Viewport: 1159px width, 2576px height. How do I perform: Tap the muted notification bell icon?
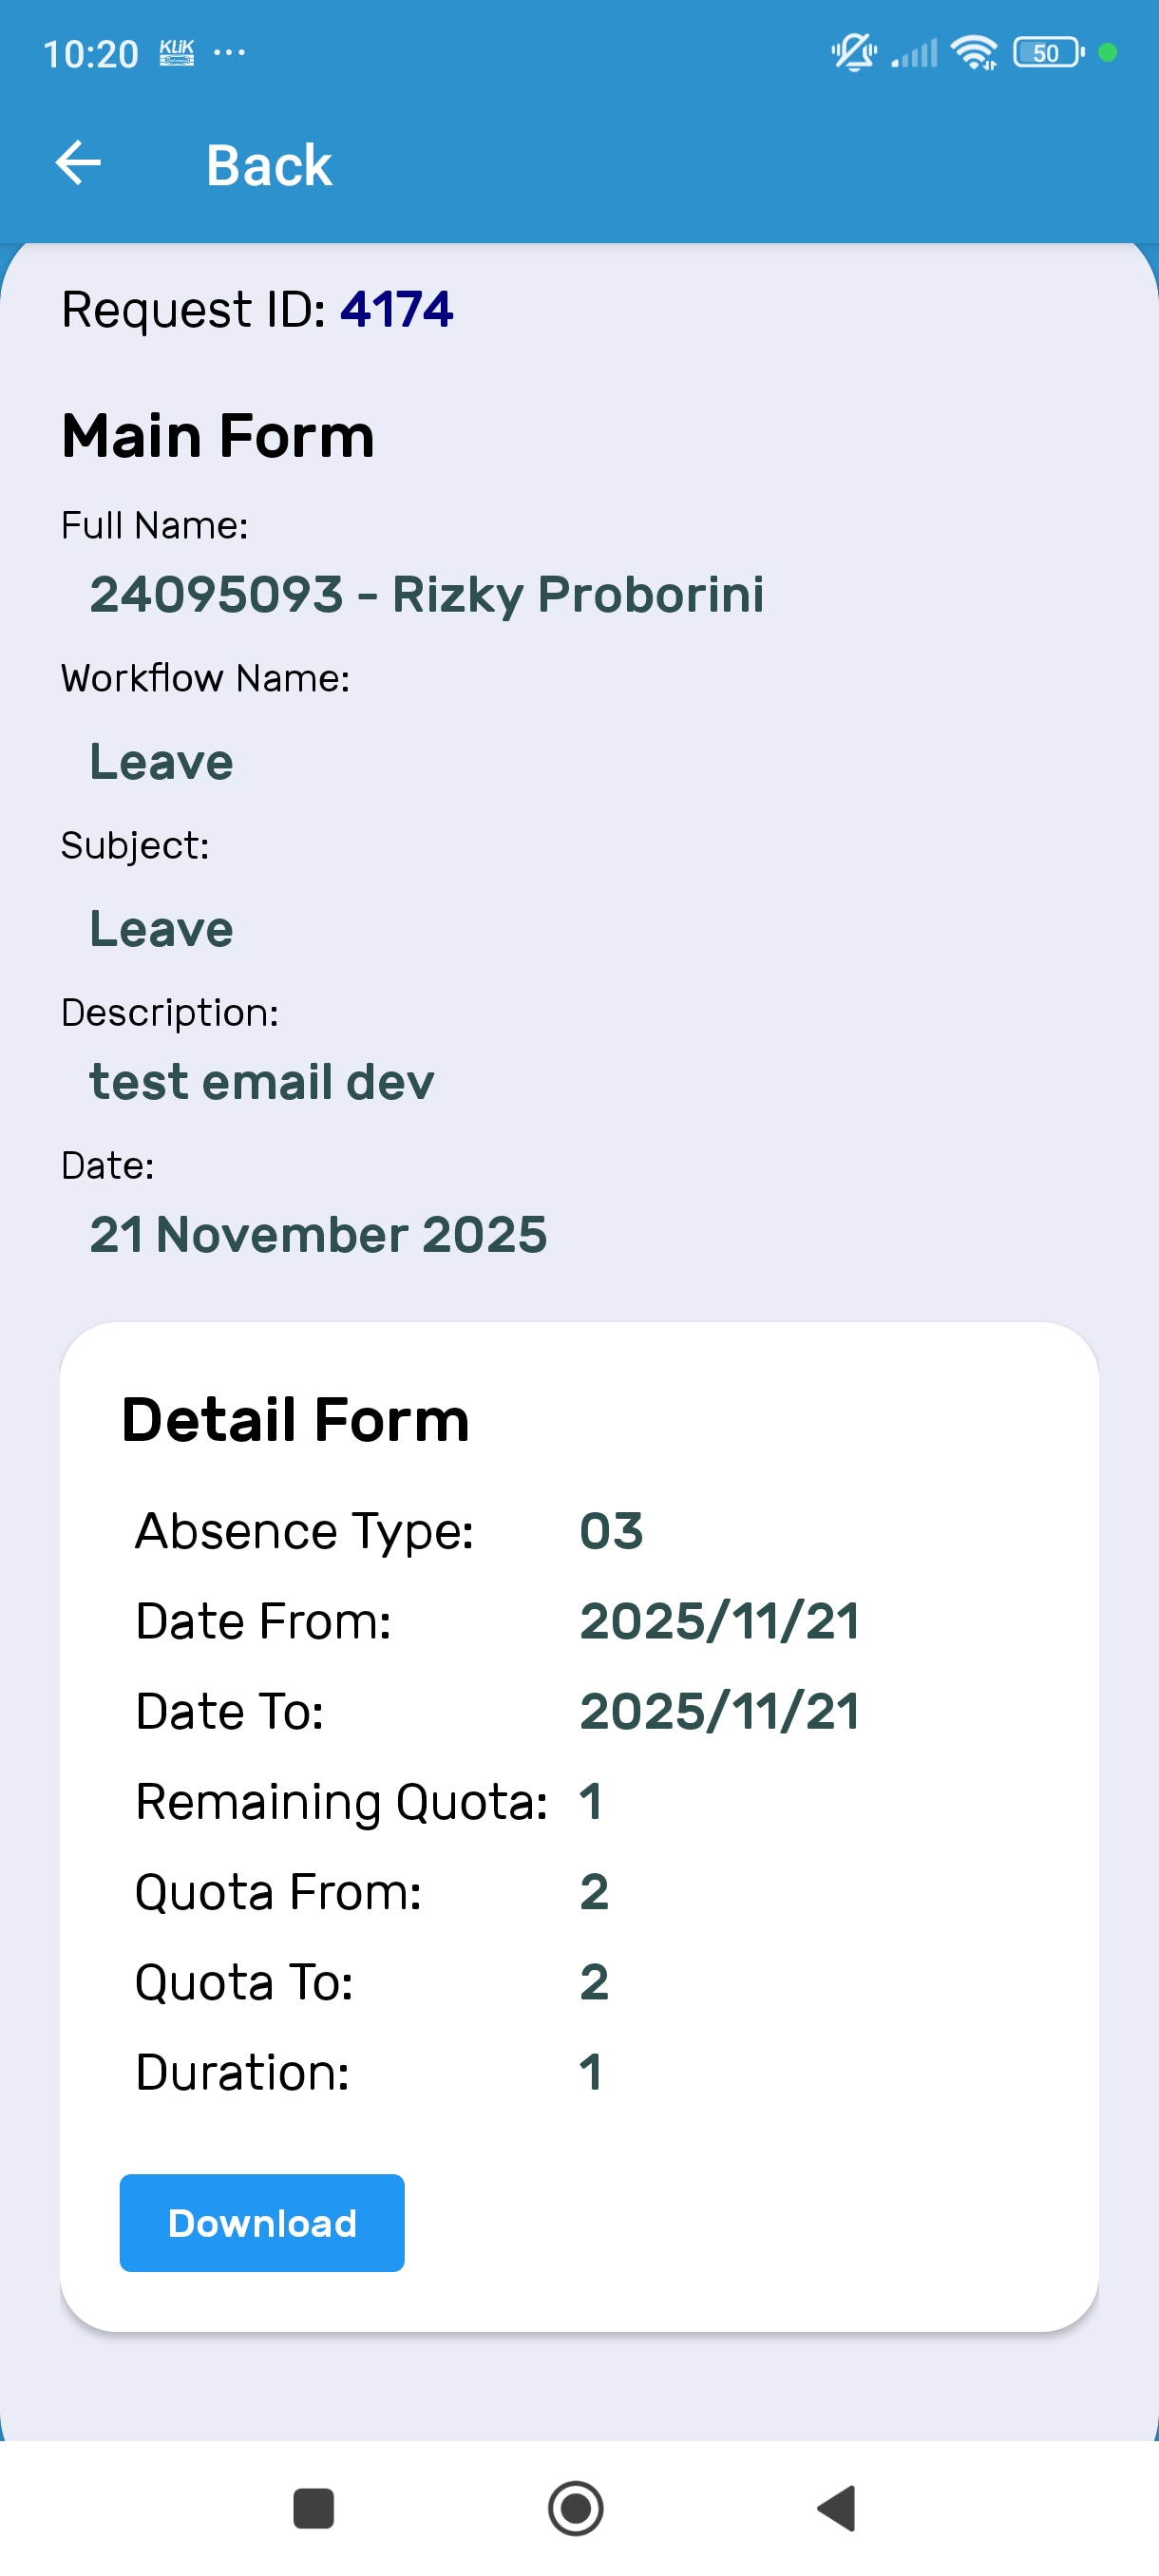coord(853,52)
